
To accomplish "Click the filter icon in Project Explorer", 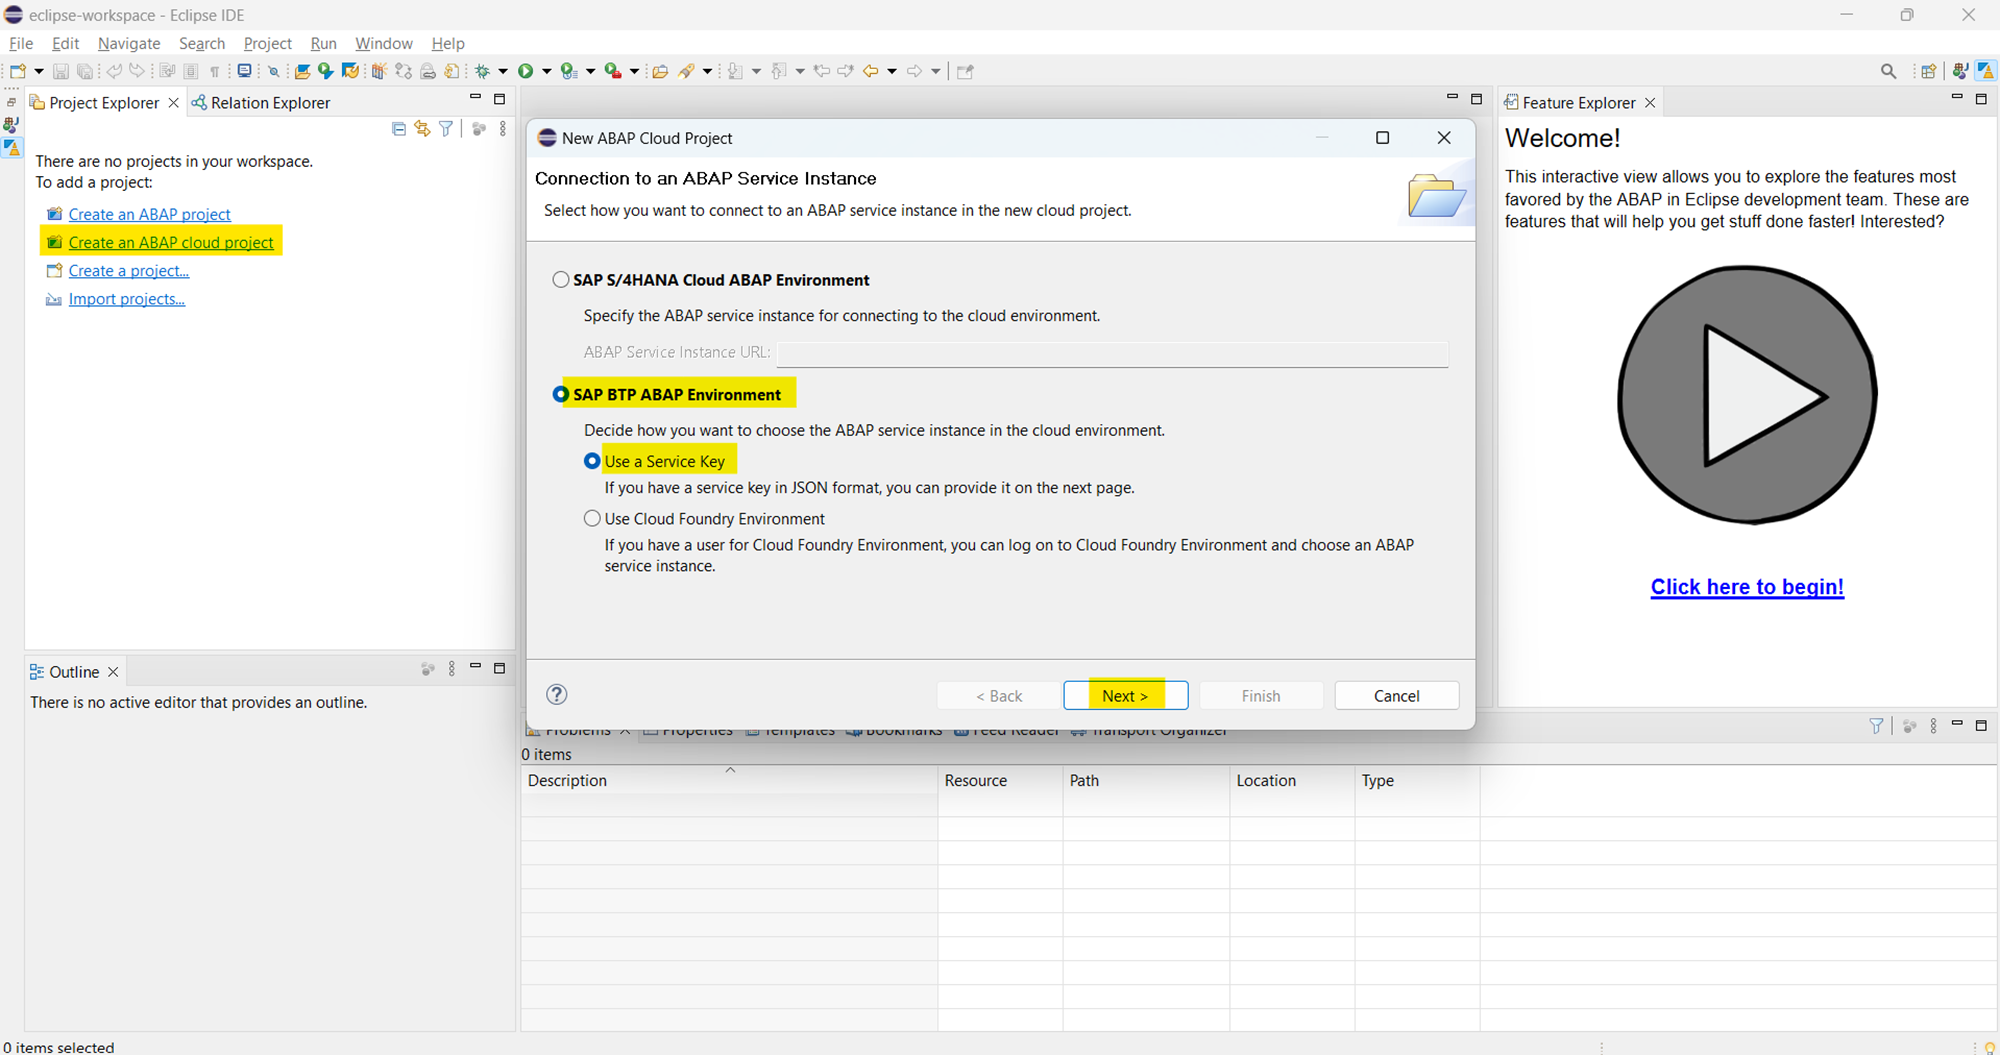I will (446, 129).
